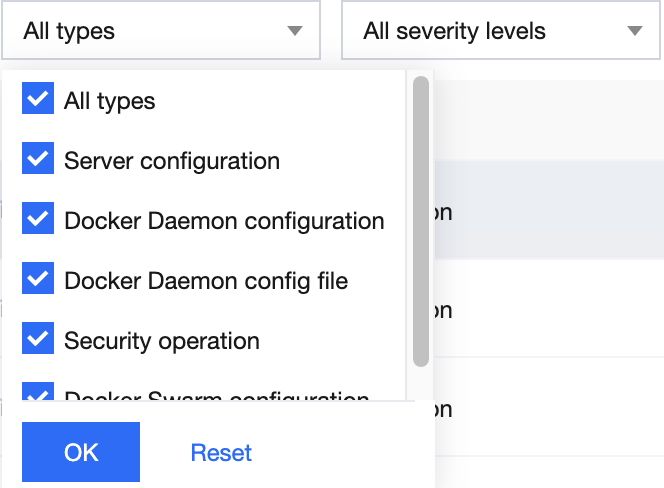Uncheck the All types checkbox
Viewport: 664px width, 488px height.
38,100
